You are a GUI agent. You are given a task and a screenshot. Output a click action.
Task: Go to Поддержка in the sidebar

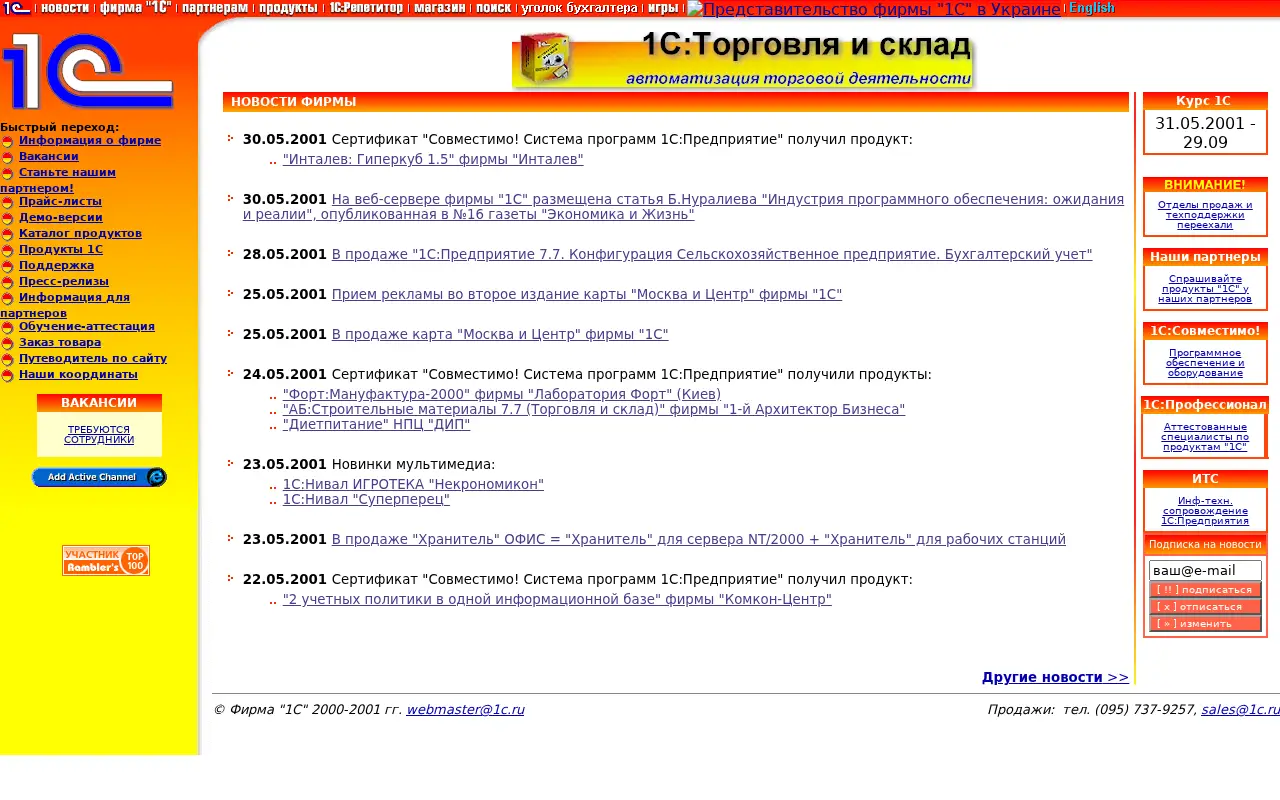point(57,265)
